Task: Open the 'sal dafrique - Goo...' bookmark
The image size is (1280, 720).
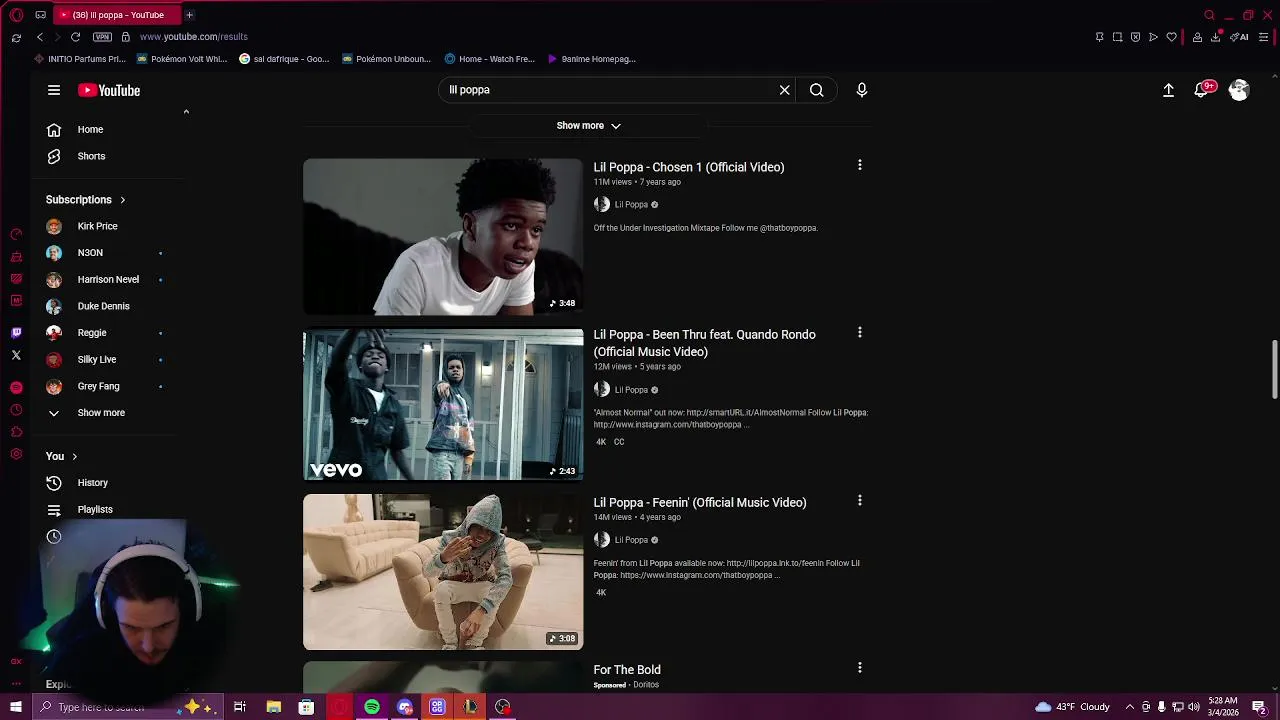Action: click(284, 59)
